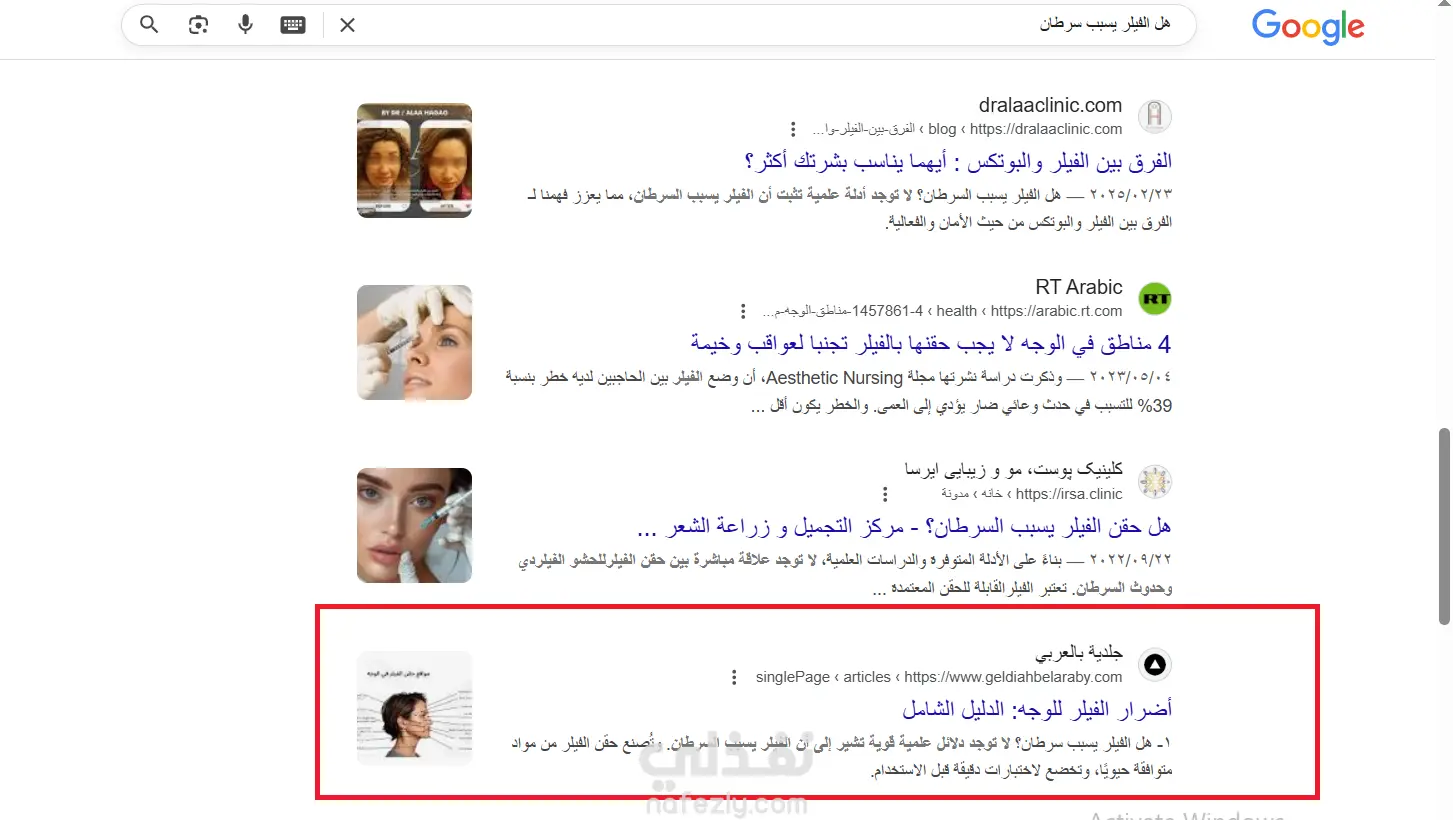The height and width of the screenshot is (820, 1453).
Task: Click the RT Arabic site favicon
Action: (x=1155, y=298)
